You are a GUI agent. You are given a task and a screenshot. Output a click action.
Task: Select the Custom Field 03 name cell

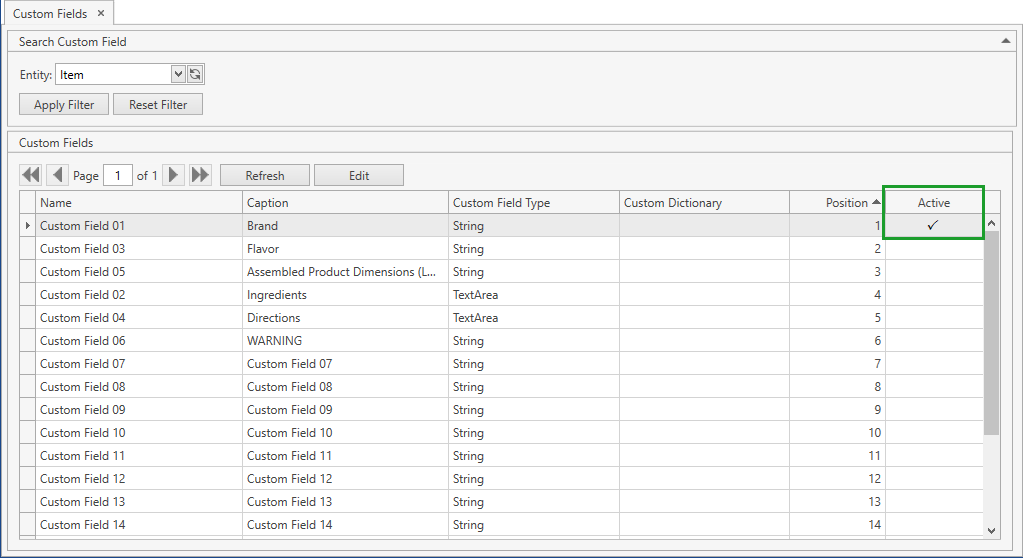pyautogui.click(x=139, y=249)
